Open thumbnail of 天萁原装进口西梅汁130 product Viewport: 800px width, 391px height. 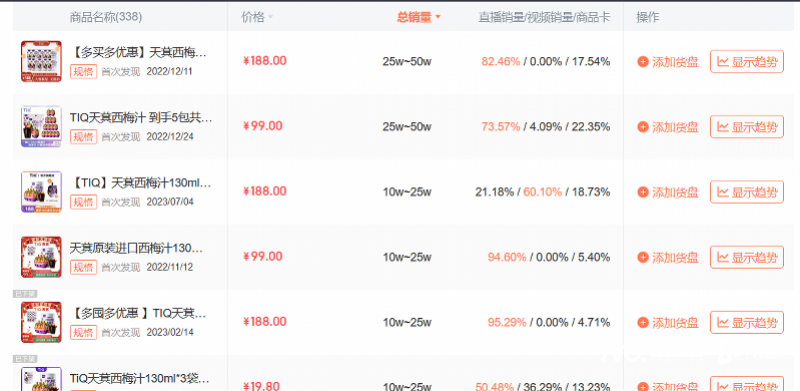coord(41,257)
